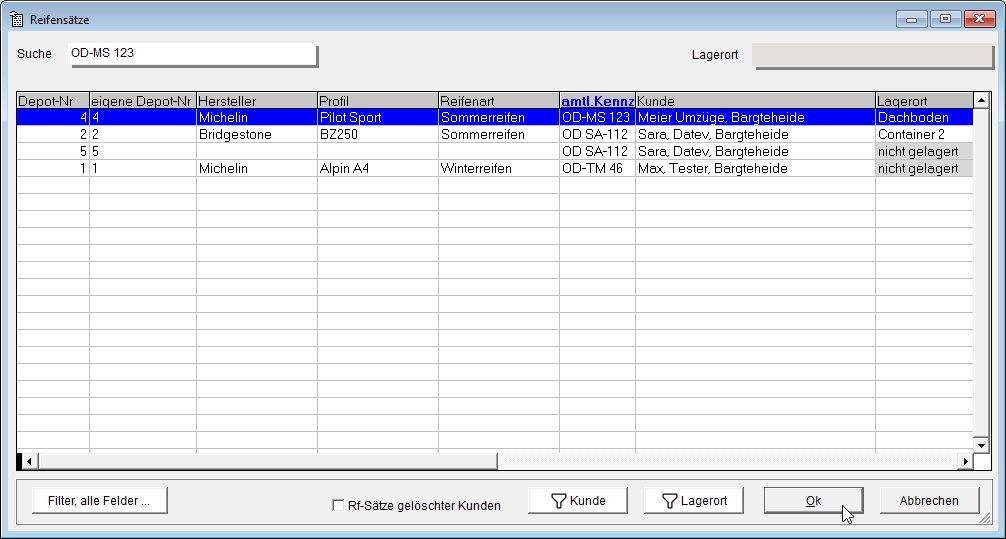Select the Alpin A4 profile cell
Image resolution: width=1006 pixels, height=539 pixels.
point(378,168)
